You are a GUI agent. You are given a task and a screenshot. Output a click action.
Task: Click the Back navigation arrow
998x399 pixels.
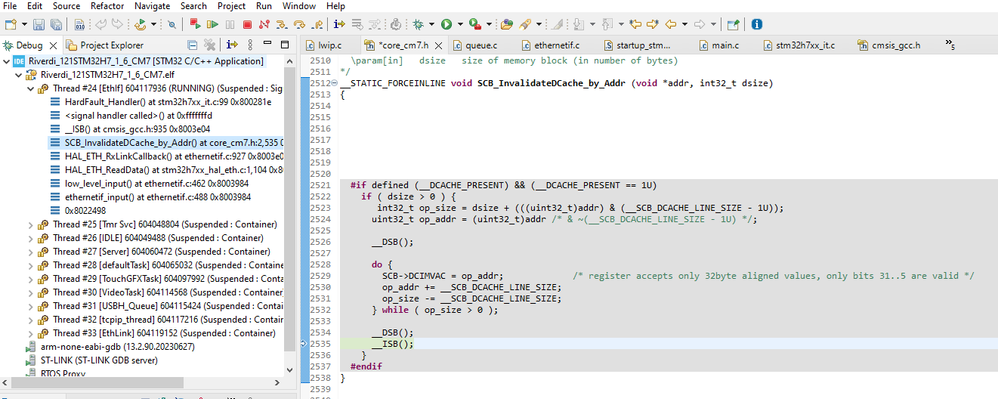[x=670, y=24]
